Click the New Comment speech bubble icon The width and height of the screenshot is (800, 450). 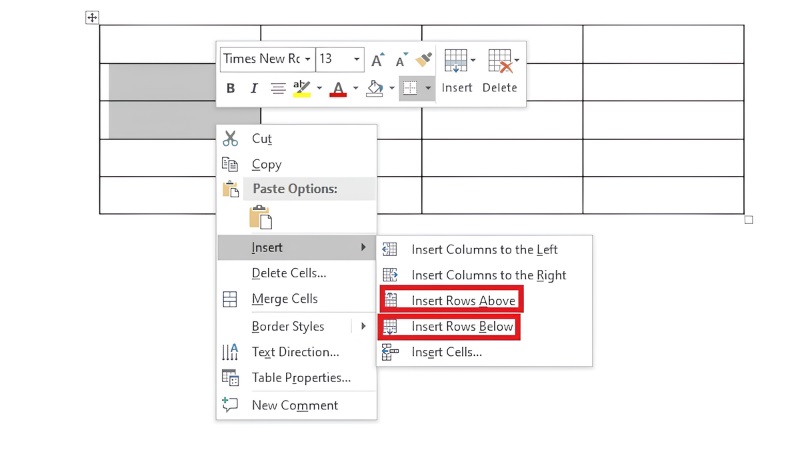pyautogui.click(x=230, y=405)
